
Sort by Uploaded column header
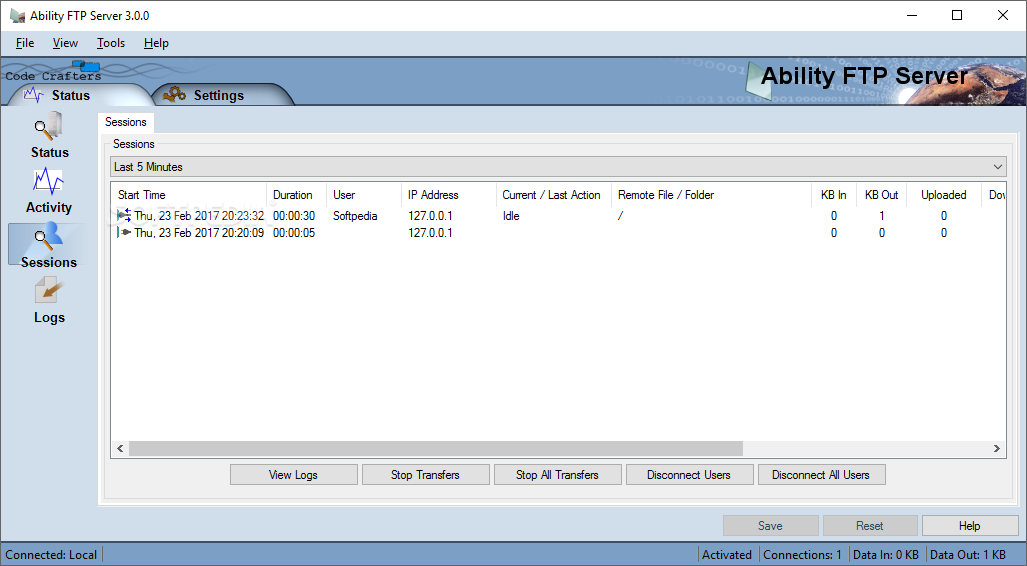(x=944, y=195)
